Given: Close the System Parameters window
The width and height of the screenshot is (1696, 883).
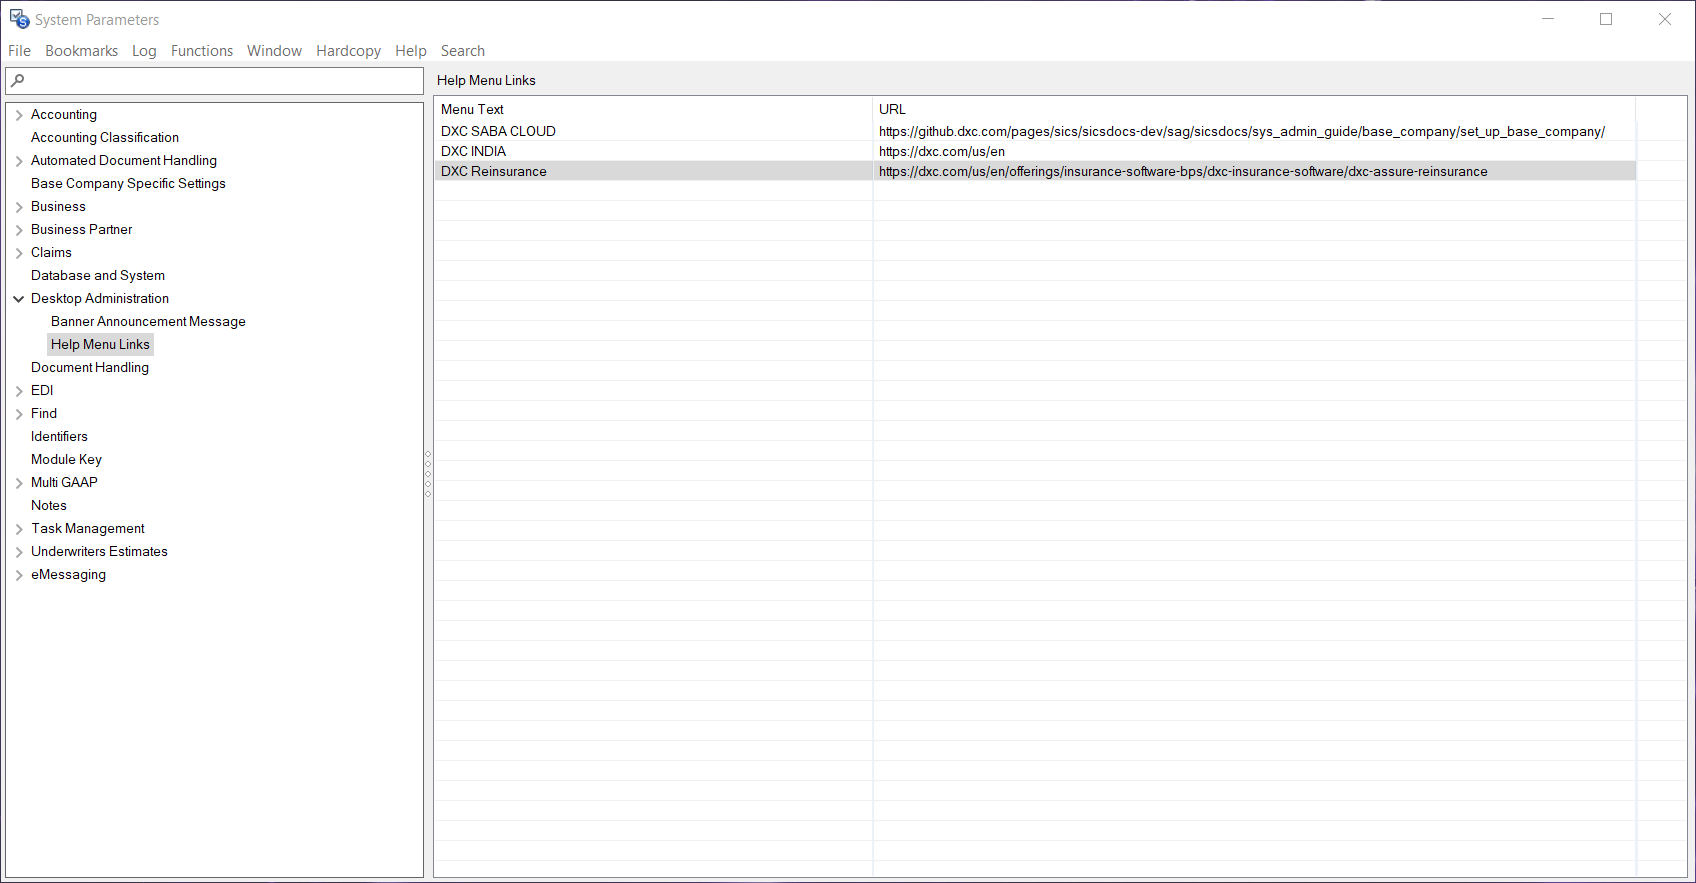Looking at the screenshot, I should (1665, 19).
